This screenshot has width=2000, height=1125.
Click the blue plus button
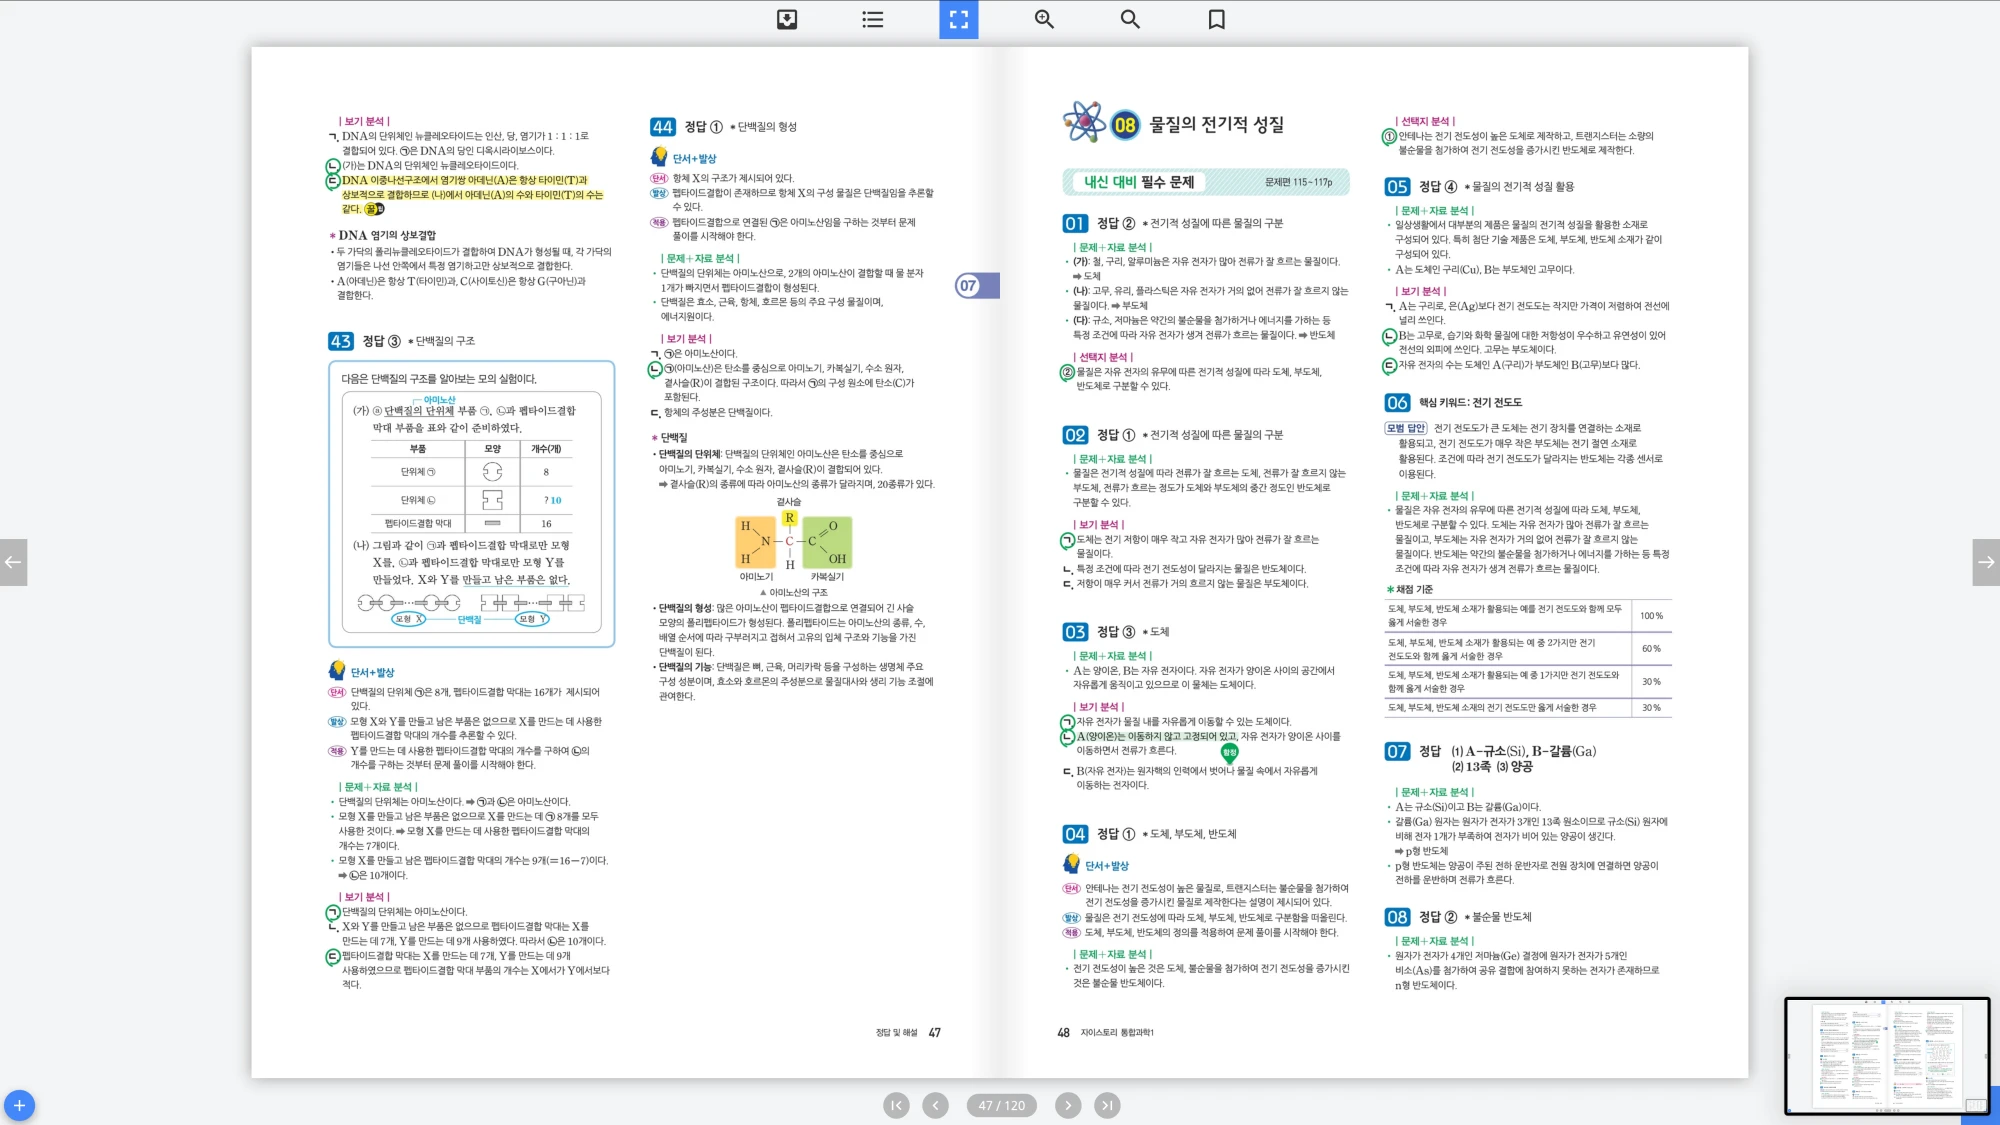[19, 1105]
